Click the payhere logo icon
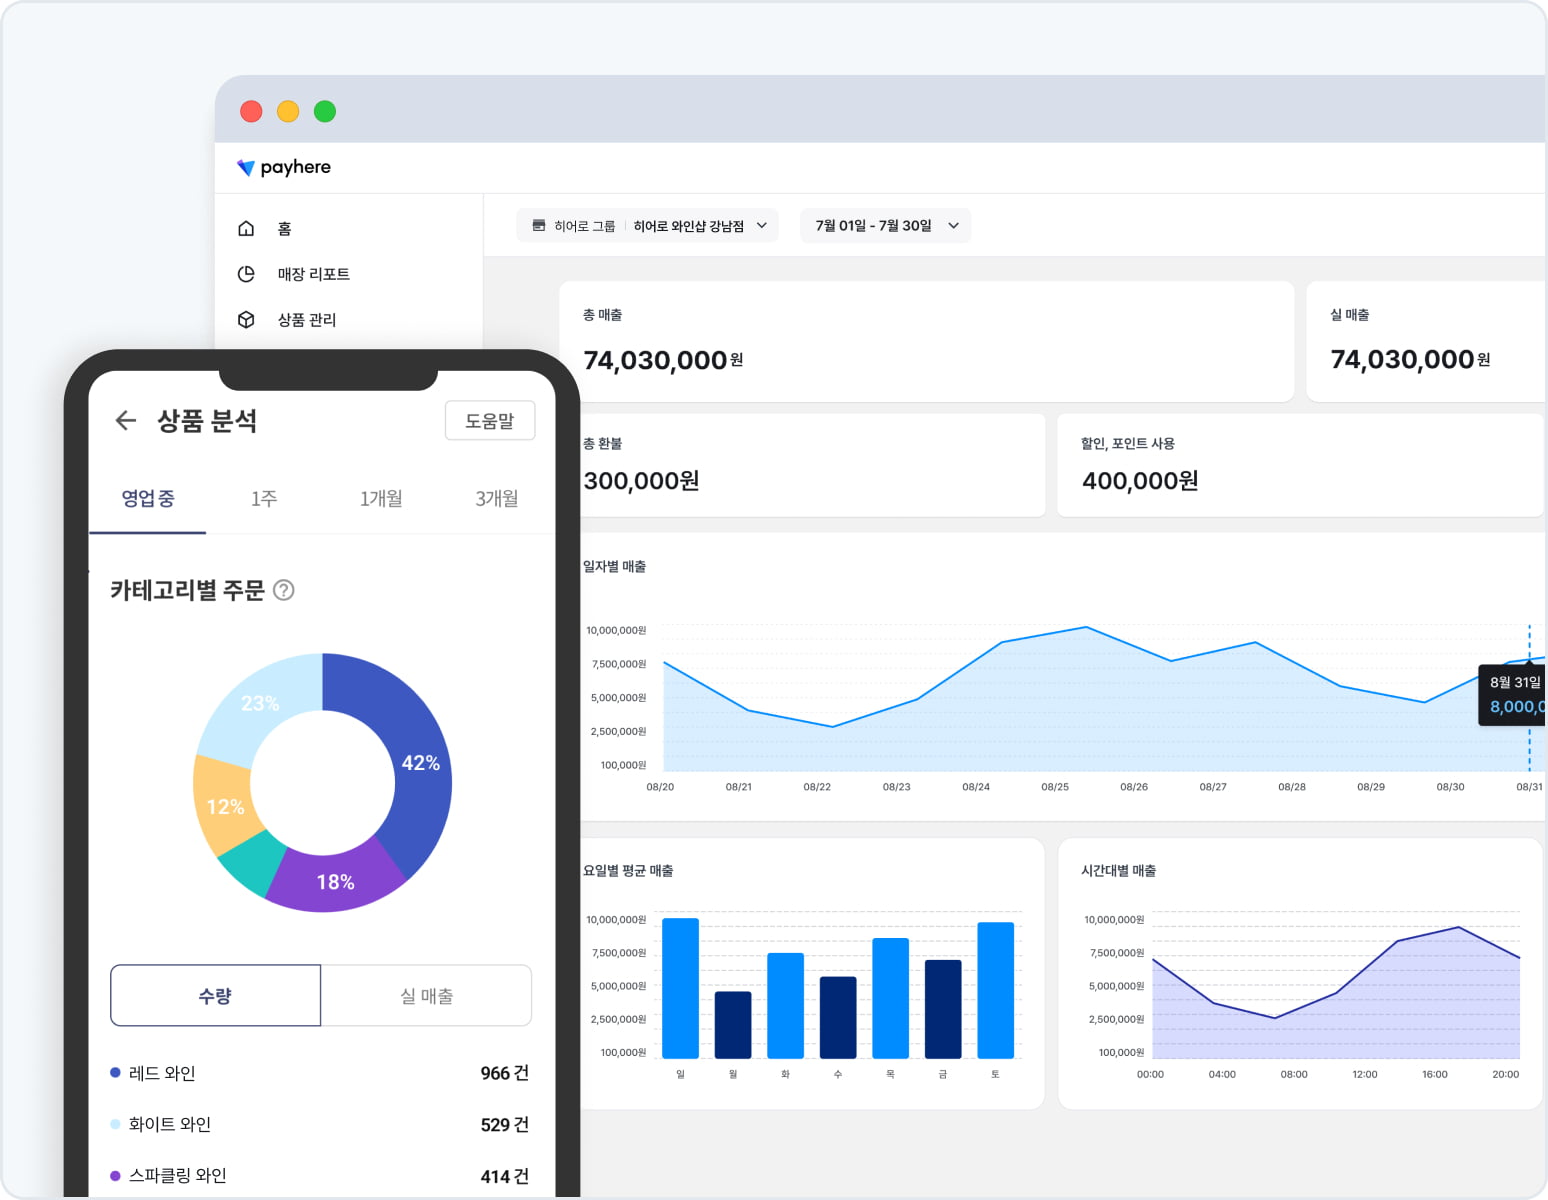Image resolution: width=1548 pixels, height=1200 pixels. (245, 167)
